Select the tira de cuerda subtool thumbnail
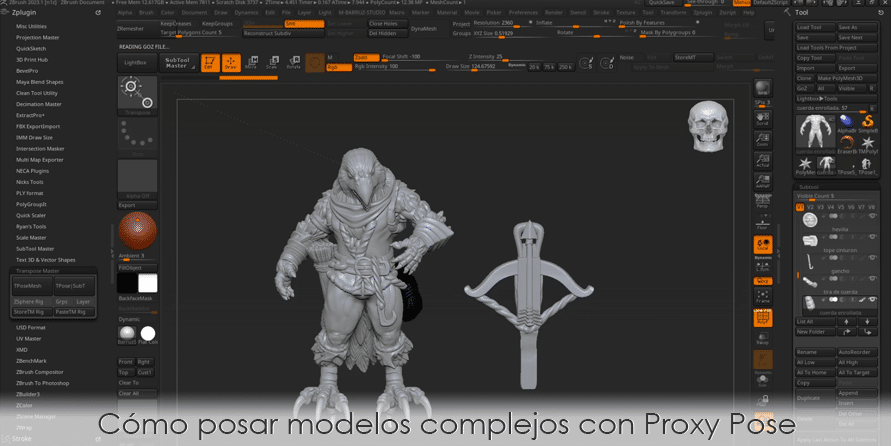The width and height of the screenshot is (891, 446). (x=810, y=282)
